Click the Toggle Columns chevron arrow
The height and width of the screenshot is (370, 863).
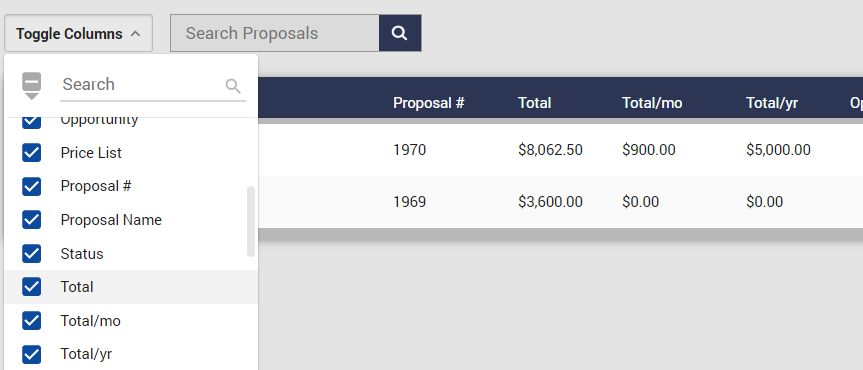point(135,34)
